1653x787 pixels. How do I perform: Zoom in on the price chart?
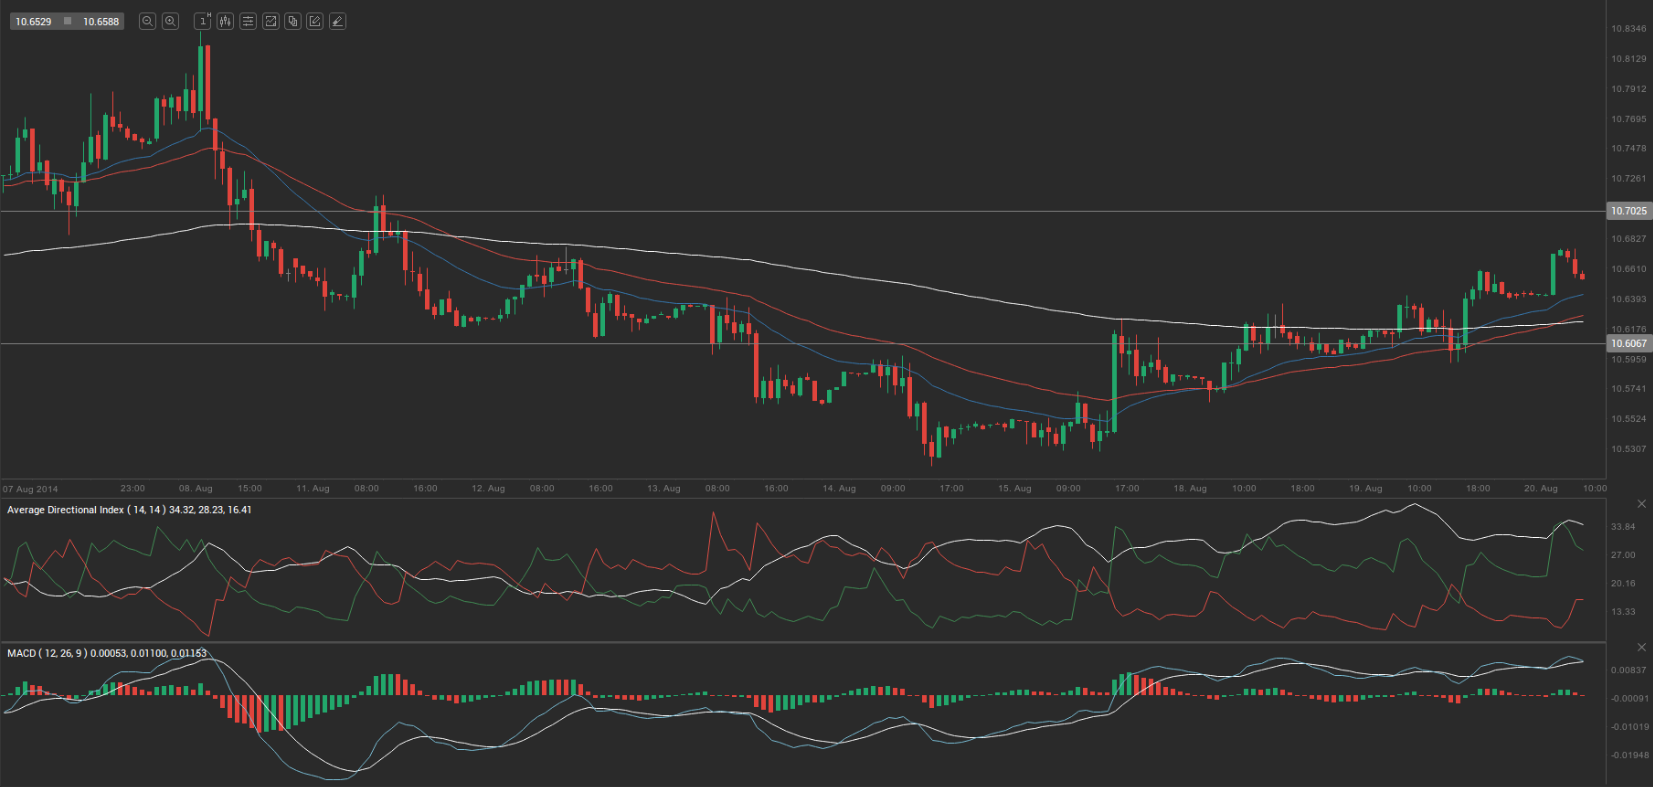[170, 21]
